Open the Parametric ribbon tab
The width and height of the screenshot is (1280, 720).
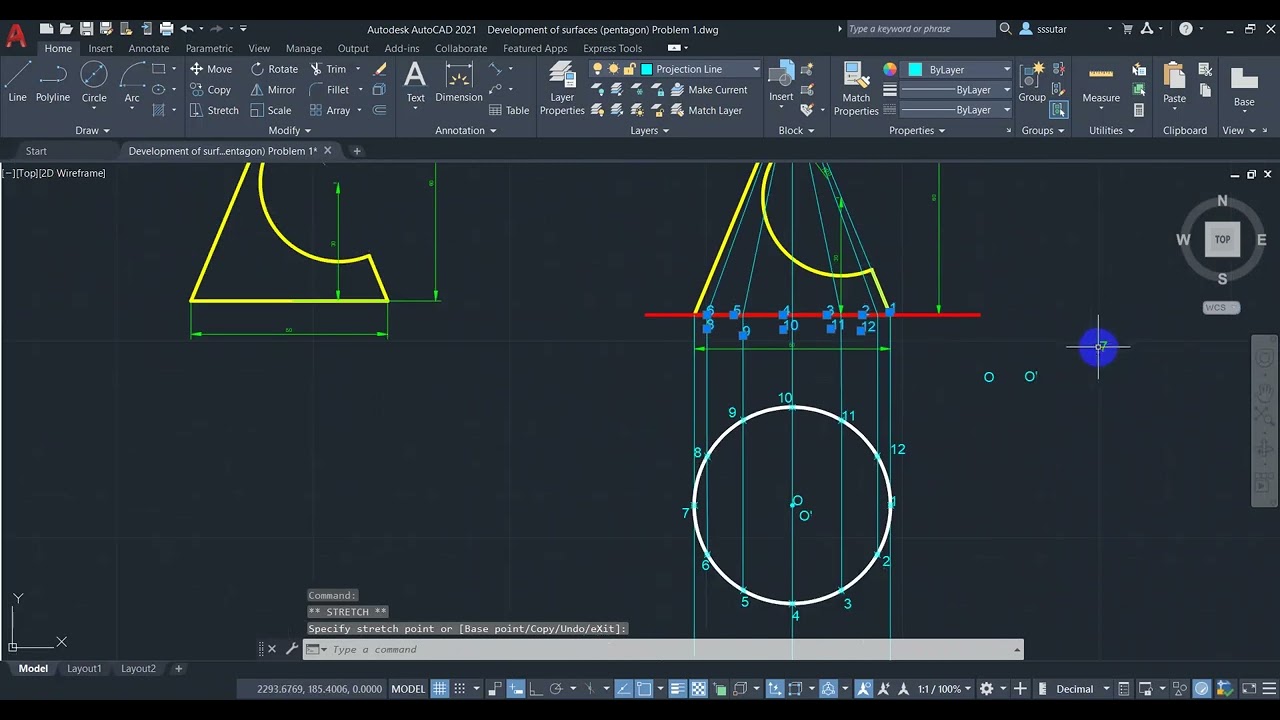(x=209, y=48)
